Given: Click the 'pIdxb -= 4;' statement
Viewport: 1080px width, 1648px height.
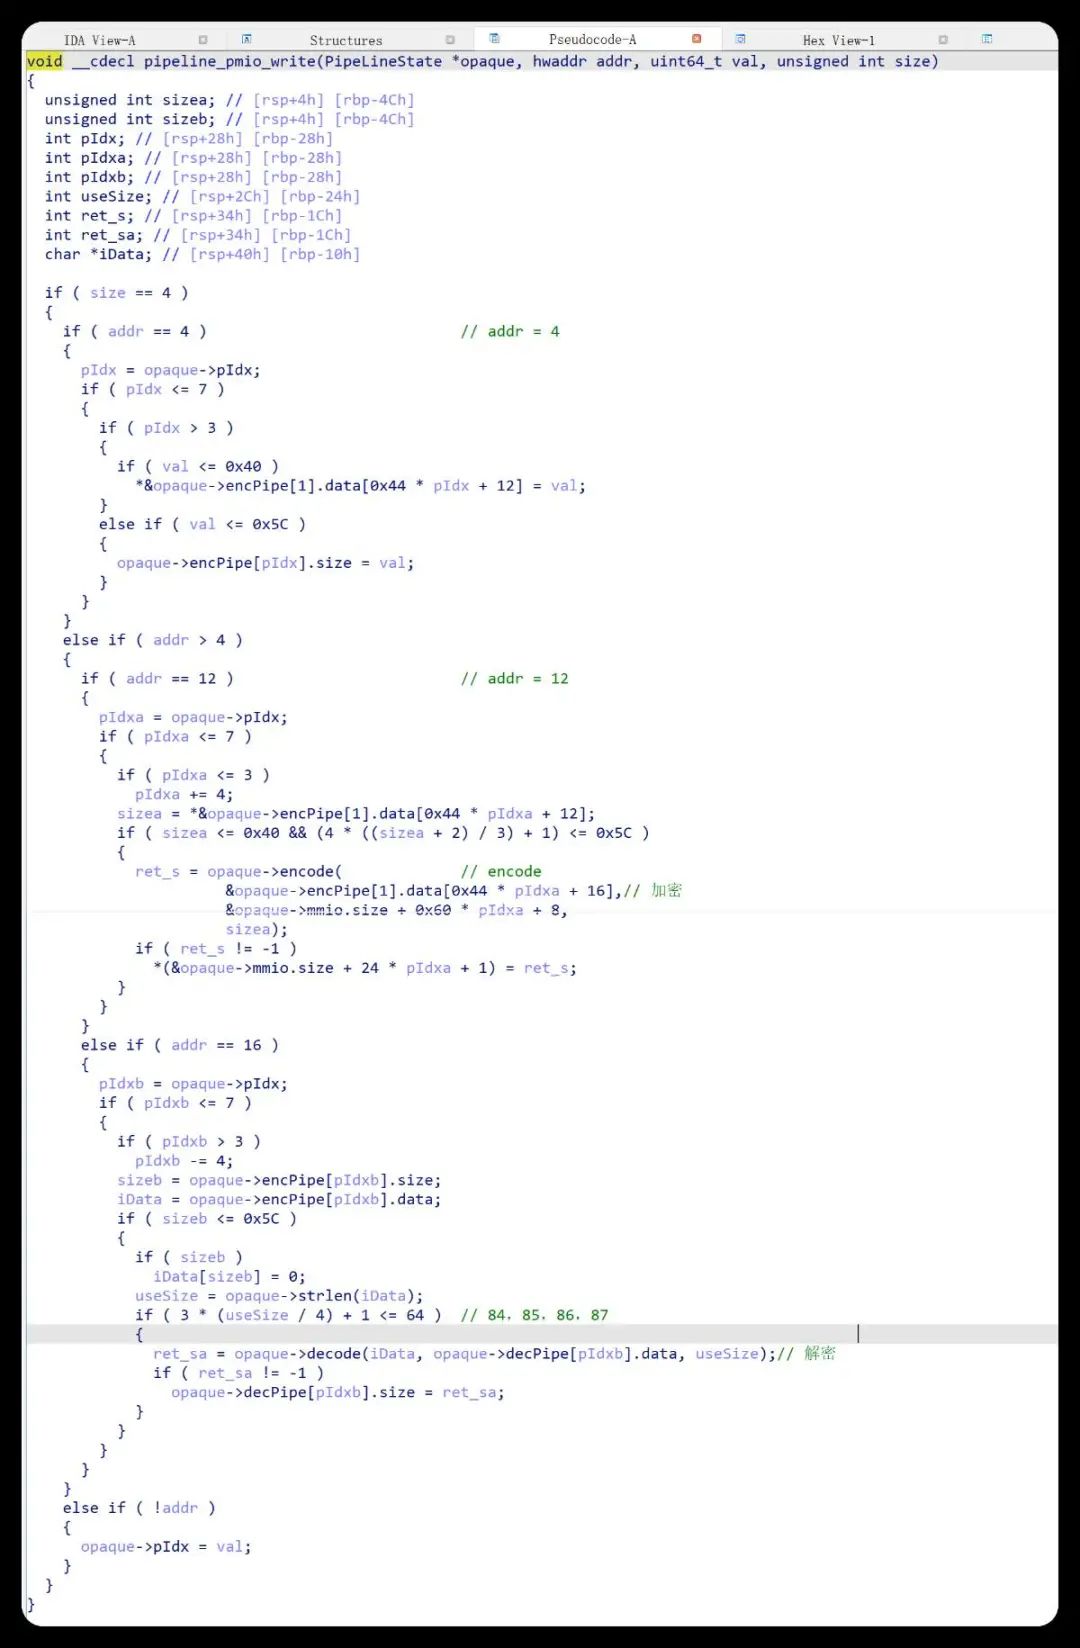Looking at the screenshot, I should click(x=184, y=1161).
